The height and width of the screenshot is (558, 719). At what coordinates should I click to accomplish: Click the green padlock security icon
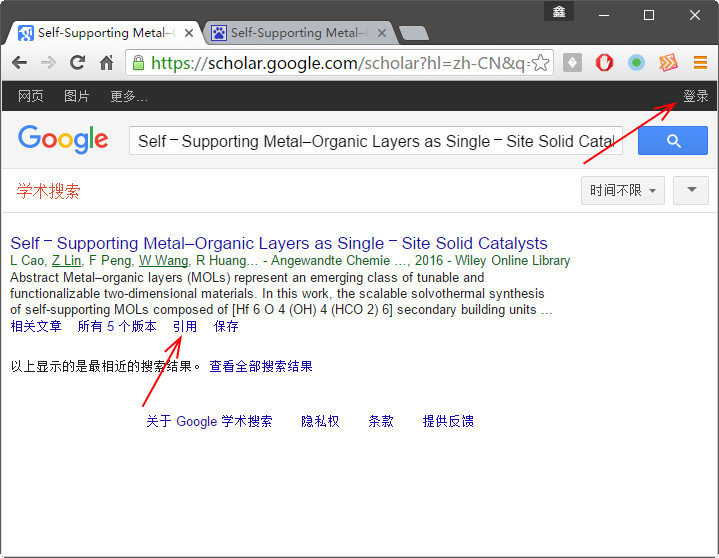(x=138, y=63)
